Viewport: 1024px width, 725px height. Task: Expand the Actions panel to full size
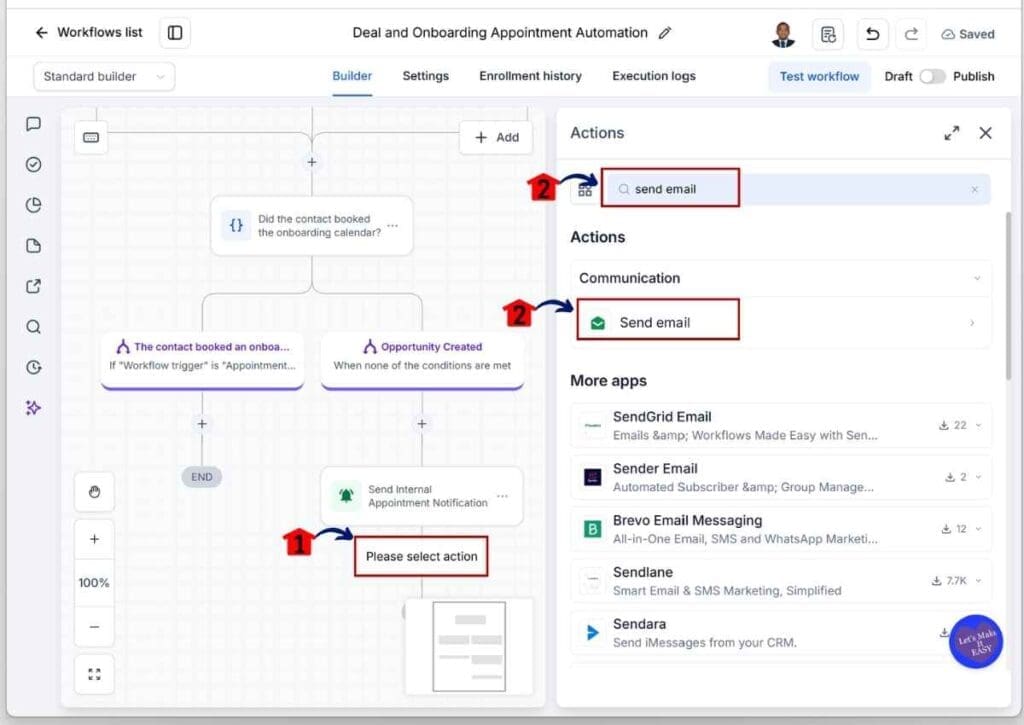point(952,133)
